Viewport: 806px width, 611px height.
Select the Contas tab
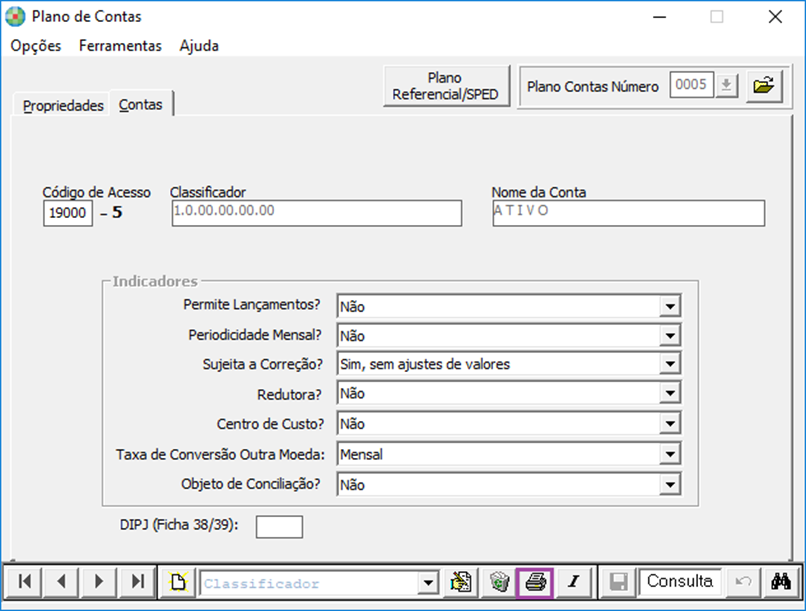pyautogui.click(x=141, y=105)
